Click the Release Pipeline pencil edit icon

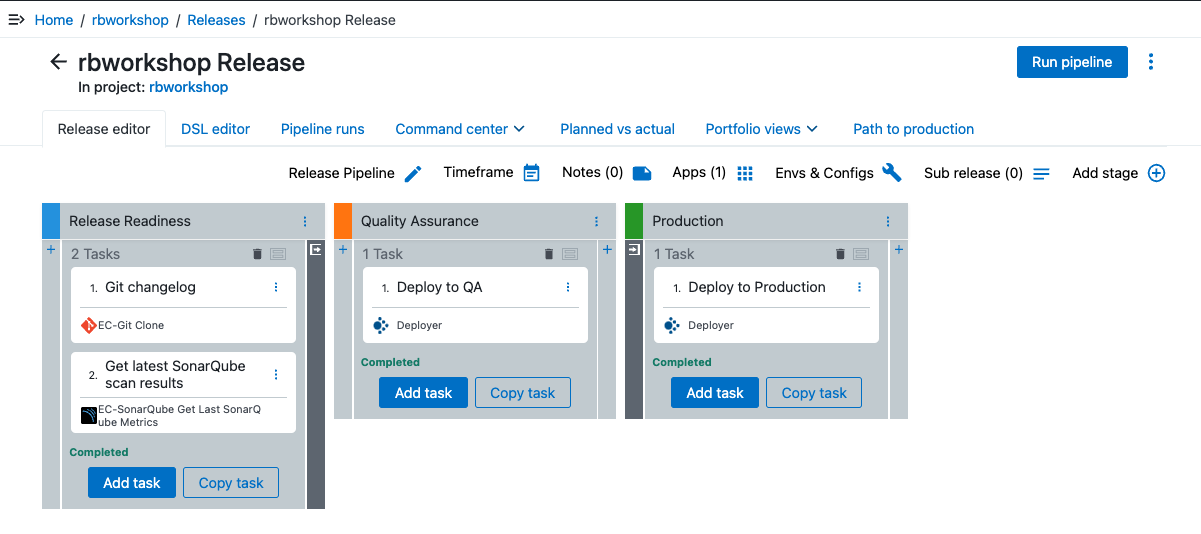pos(413,173)
